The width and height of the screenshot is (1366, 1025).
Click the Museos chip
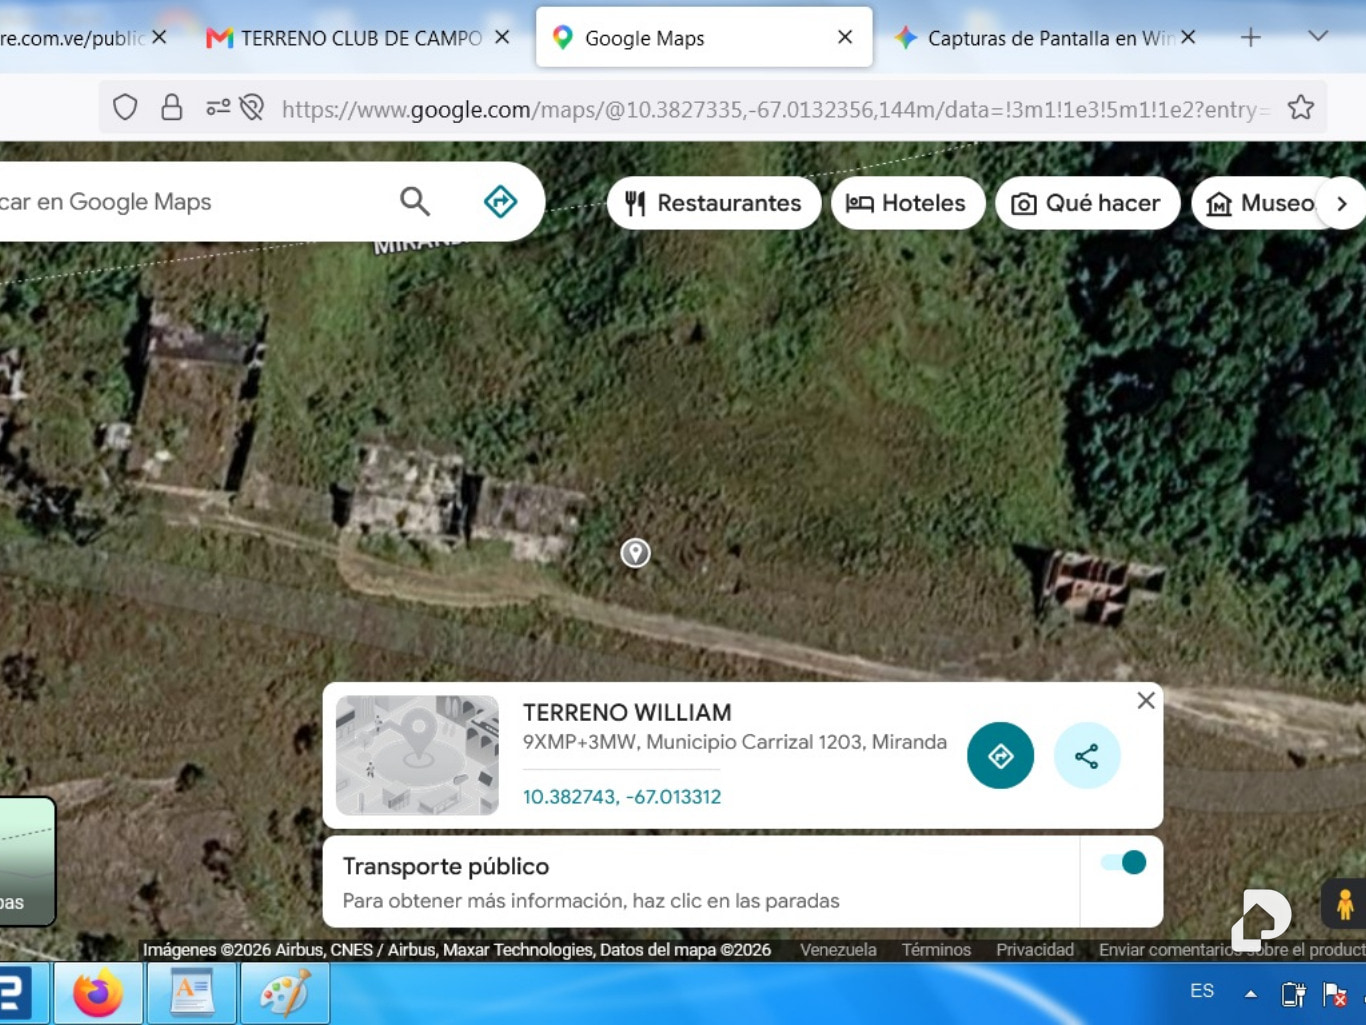(1262, 203)
